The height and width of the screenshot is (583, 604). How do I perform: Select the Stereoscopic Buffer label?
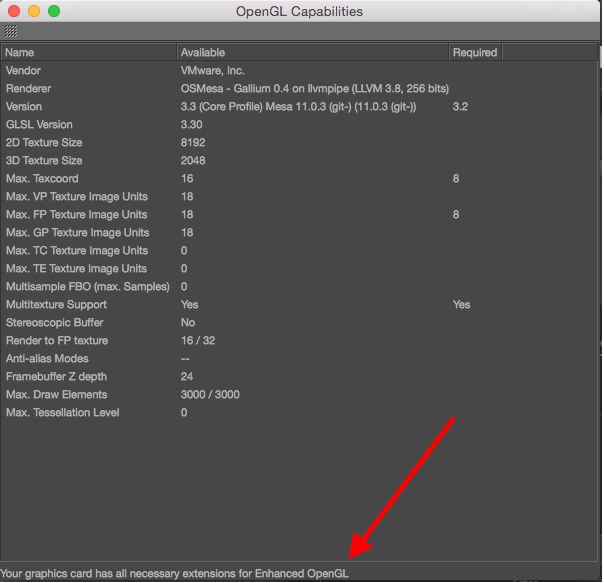point(54,323)
